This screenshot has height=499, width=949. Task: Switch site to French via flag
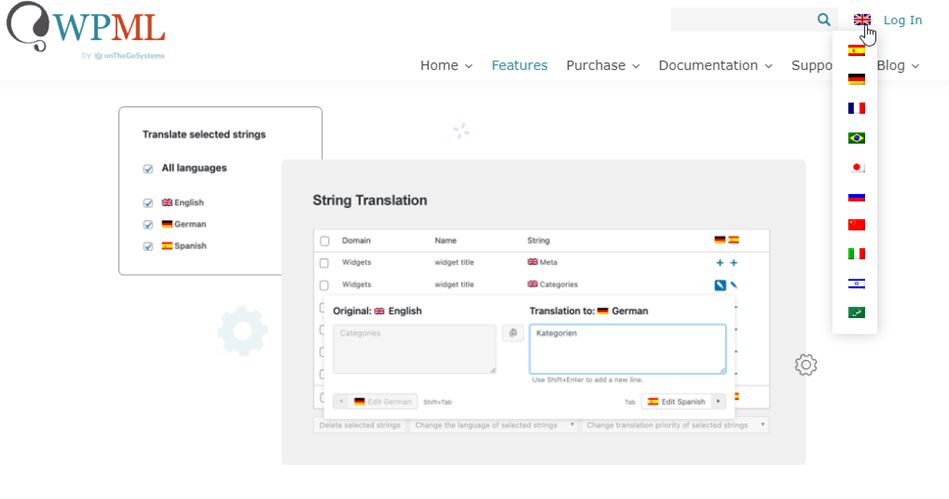point(856,108)
